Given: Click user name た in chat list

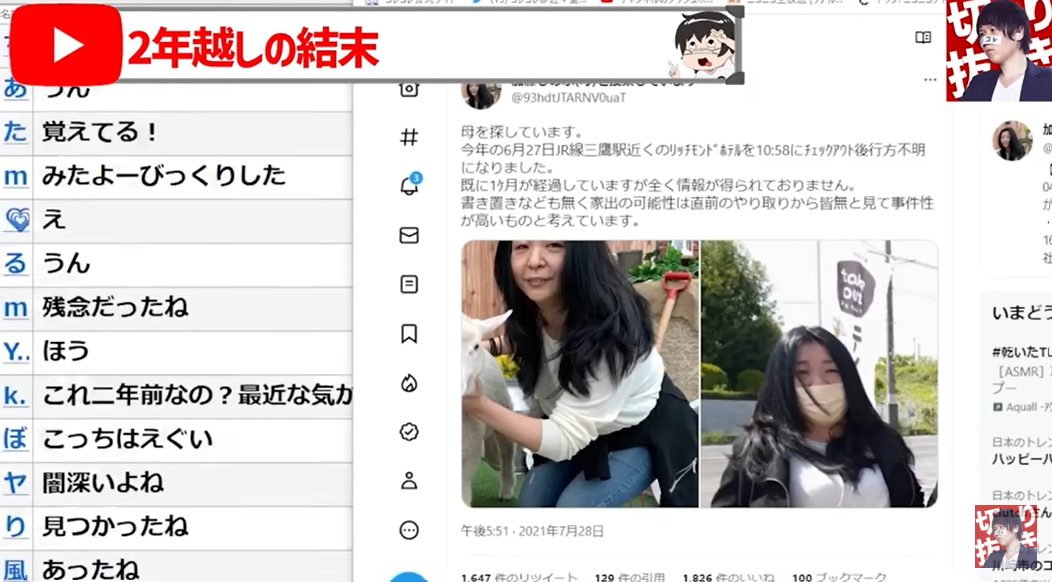Looking at the screenshot, I should tap(15, 132).
